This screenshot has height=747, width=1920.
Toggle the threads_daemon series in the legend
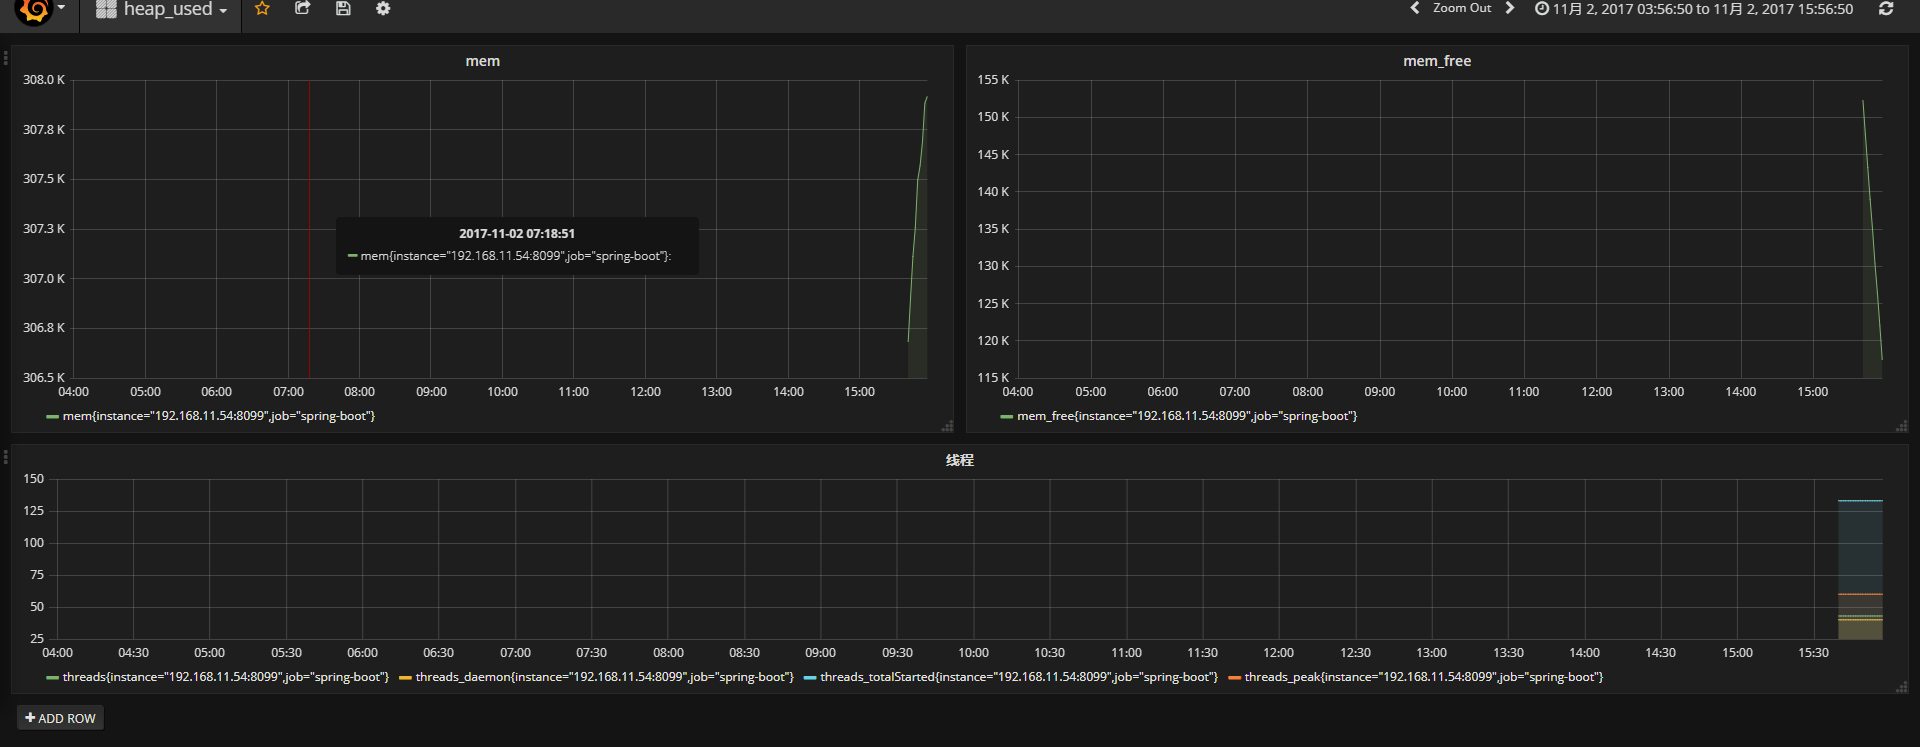pyautogui.click(x=604, y=677)
